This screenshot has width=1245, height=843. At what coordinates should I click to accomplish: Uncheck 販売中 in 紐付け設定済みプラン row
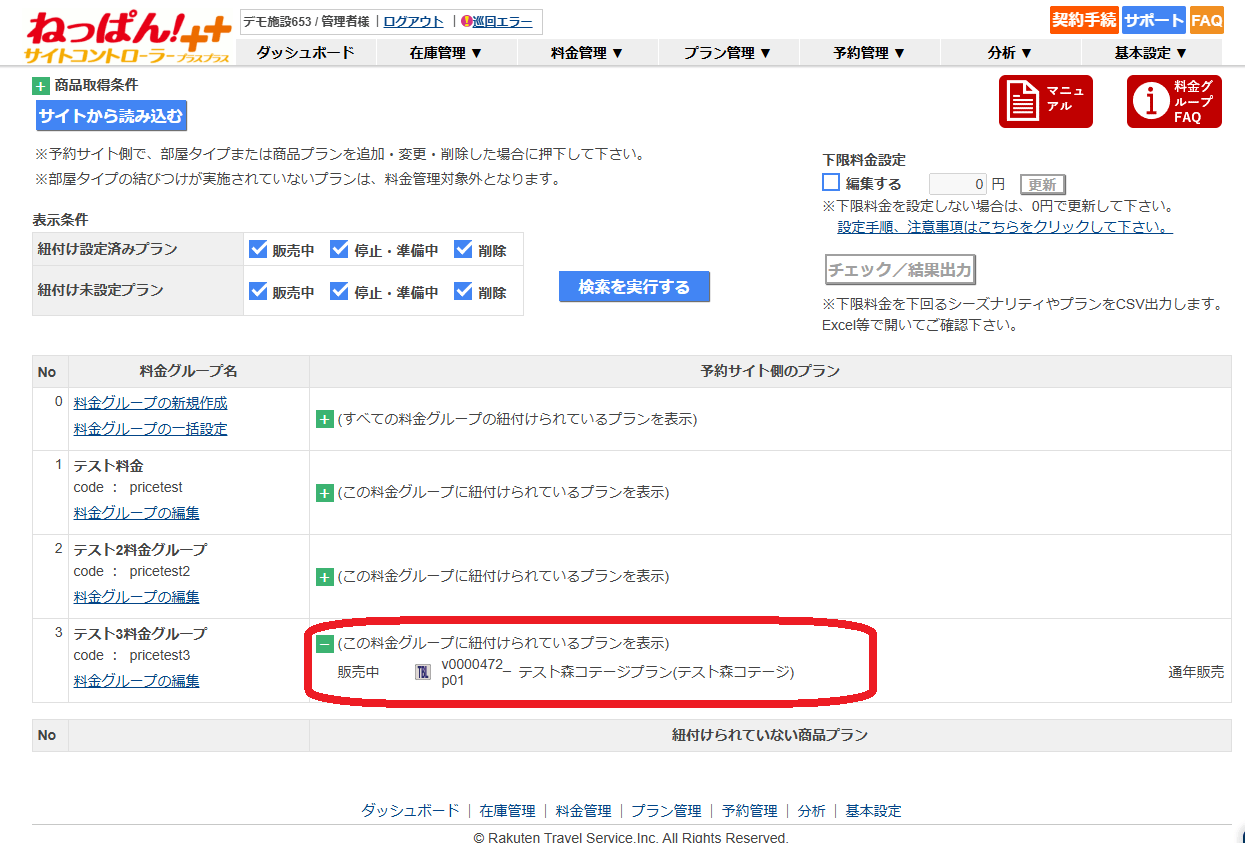[x=258, y=250]
